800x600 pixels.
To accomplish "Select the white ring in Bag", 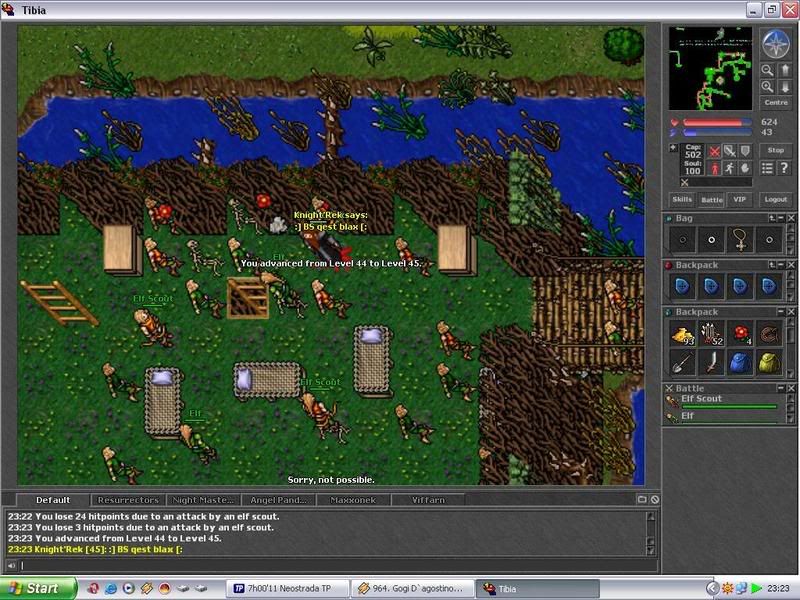I will pyautogui.click(x=711, y=240).
